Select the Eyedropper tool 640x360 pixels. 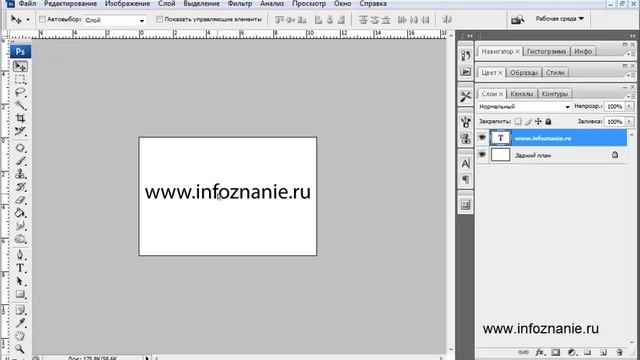(20, 323)
